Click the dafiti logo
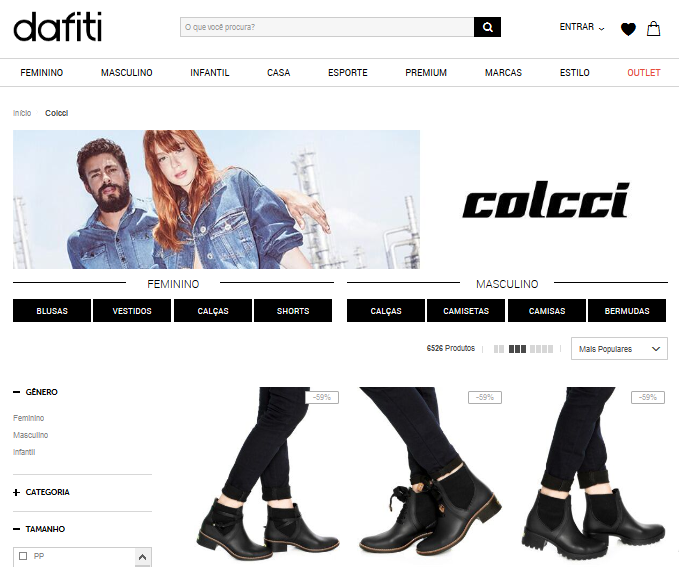The width and height of the screenshot is (679, 567). [58, 27]
